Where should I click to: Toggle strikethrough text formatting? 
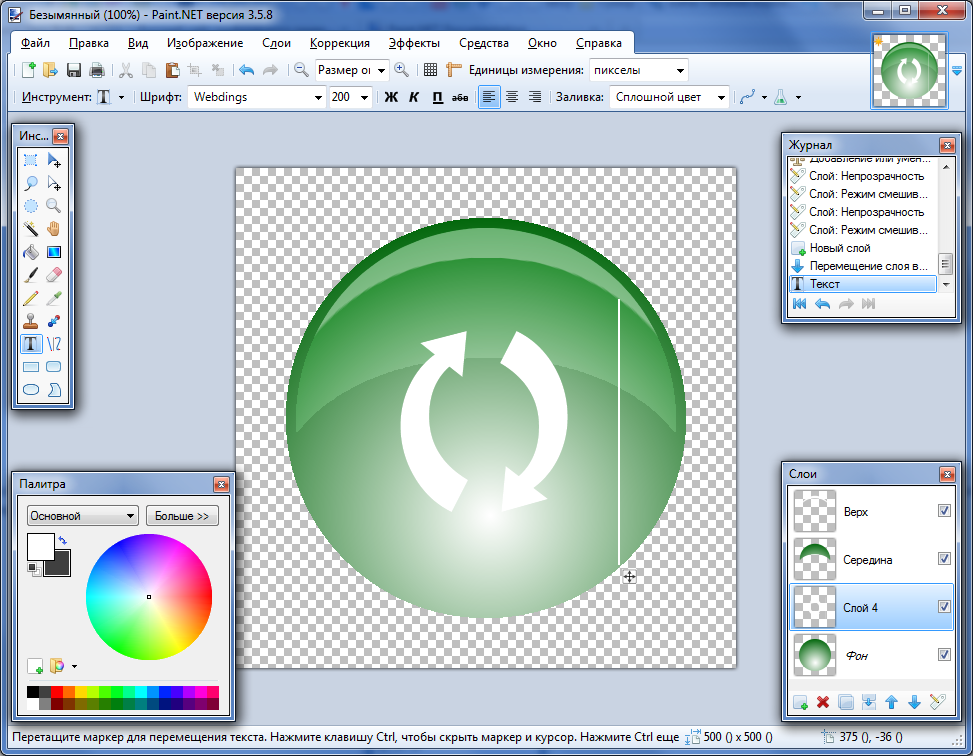(x=460, y=97)
